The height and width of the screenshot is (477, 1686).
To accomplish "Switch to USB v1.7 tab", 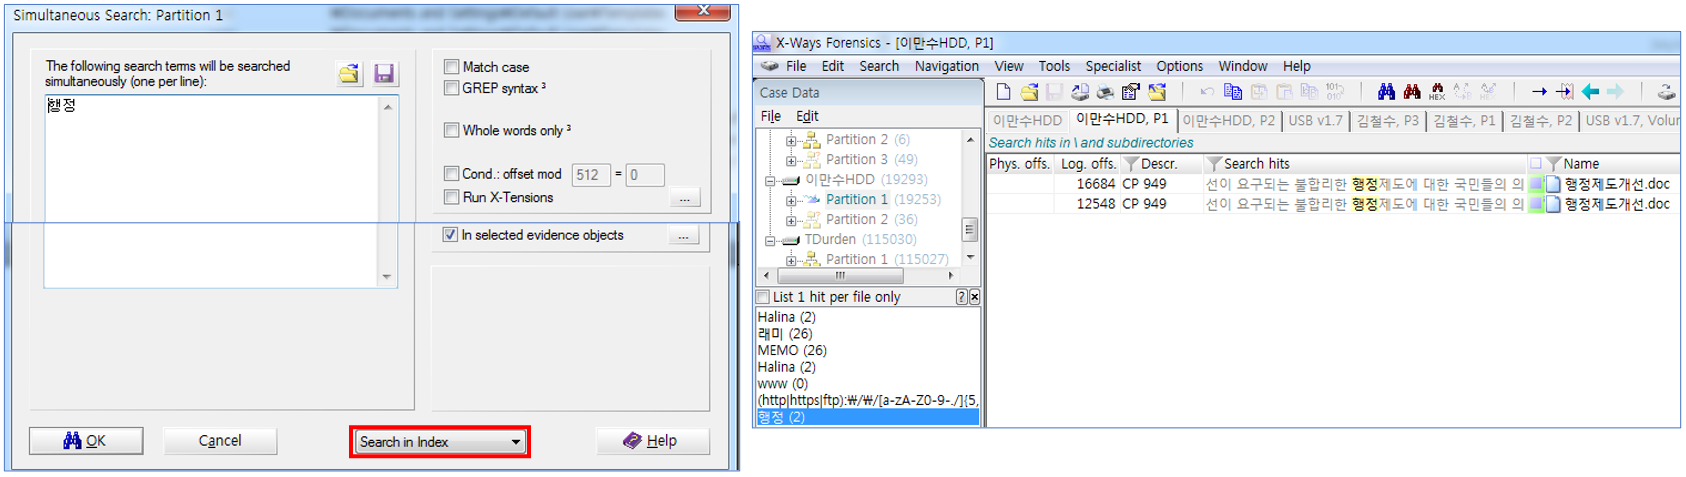I will [1315, 121].
